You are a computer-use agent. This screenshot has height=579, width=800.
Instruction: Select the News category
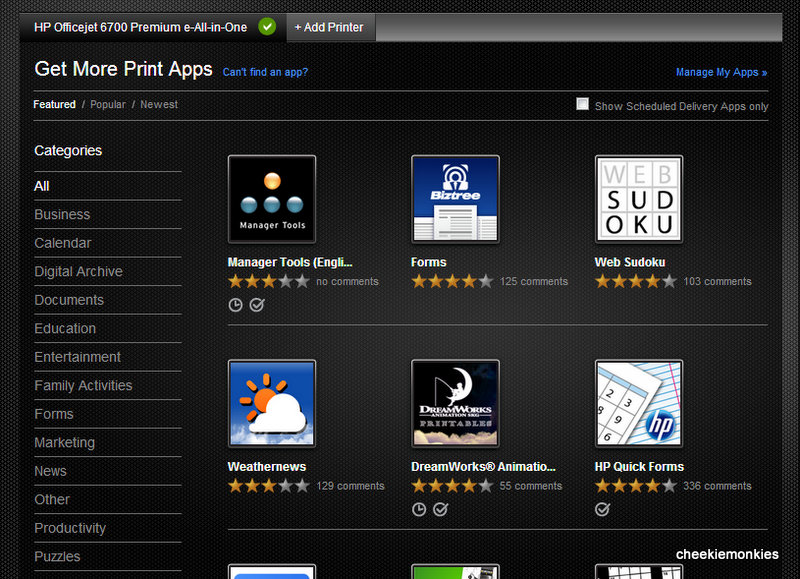[108, 472]
